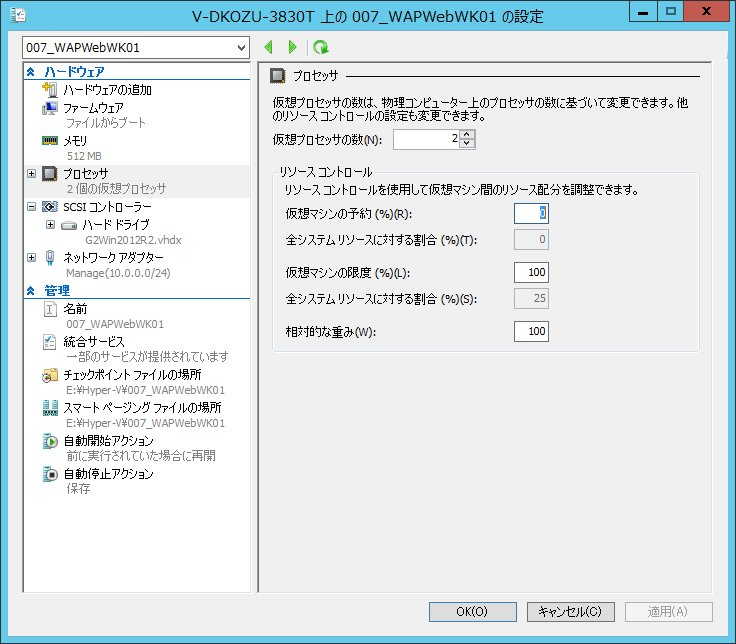Image resolution: width=736 pixels, height=644 pixels.
Task: Click the green refresh icon
Action: [x=321, y=47]
